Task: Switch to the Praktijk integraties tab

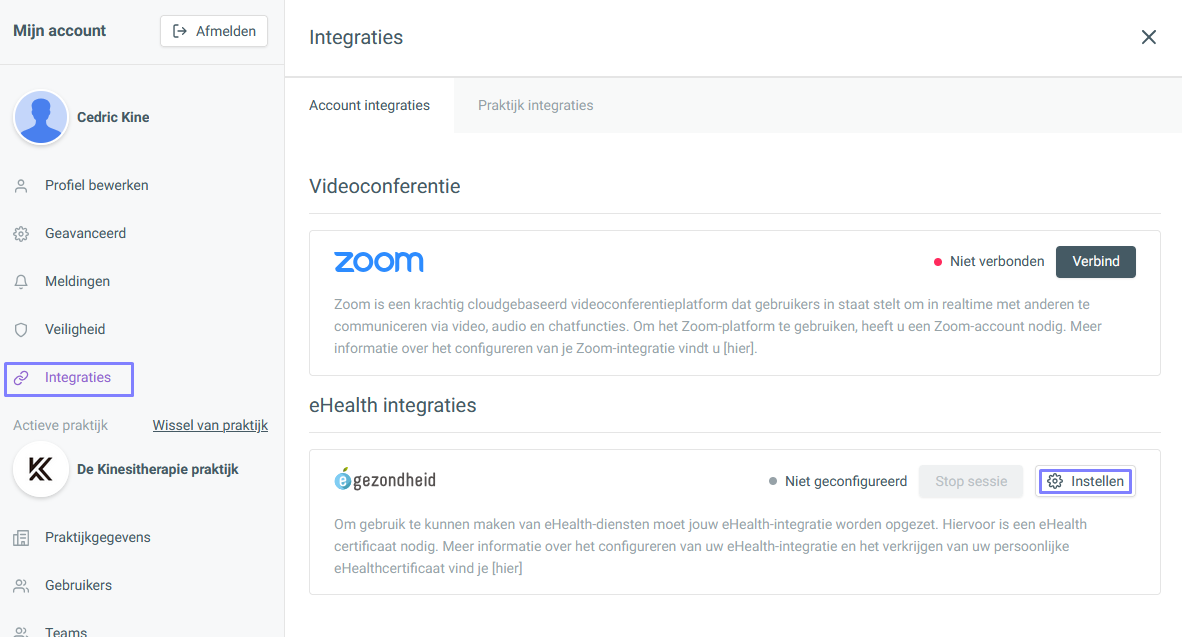Action: click(x=535, y=106)
